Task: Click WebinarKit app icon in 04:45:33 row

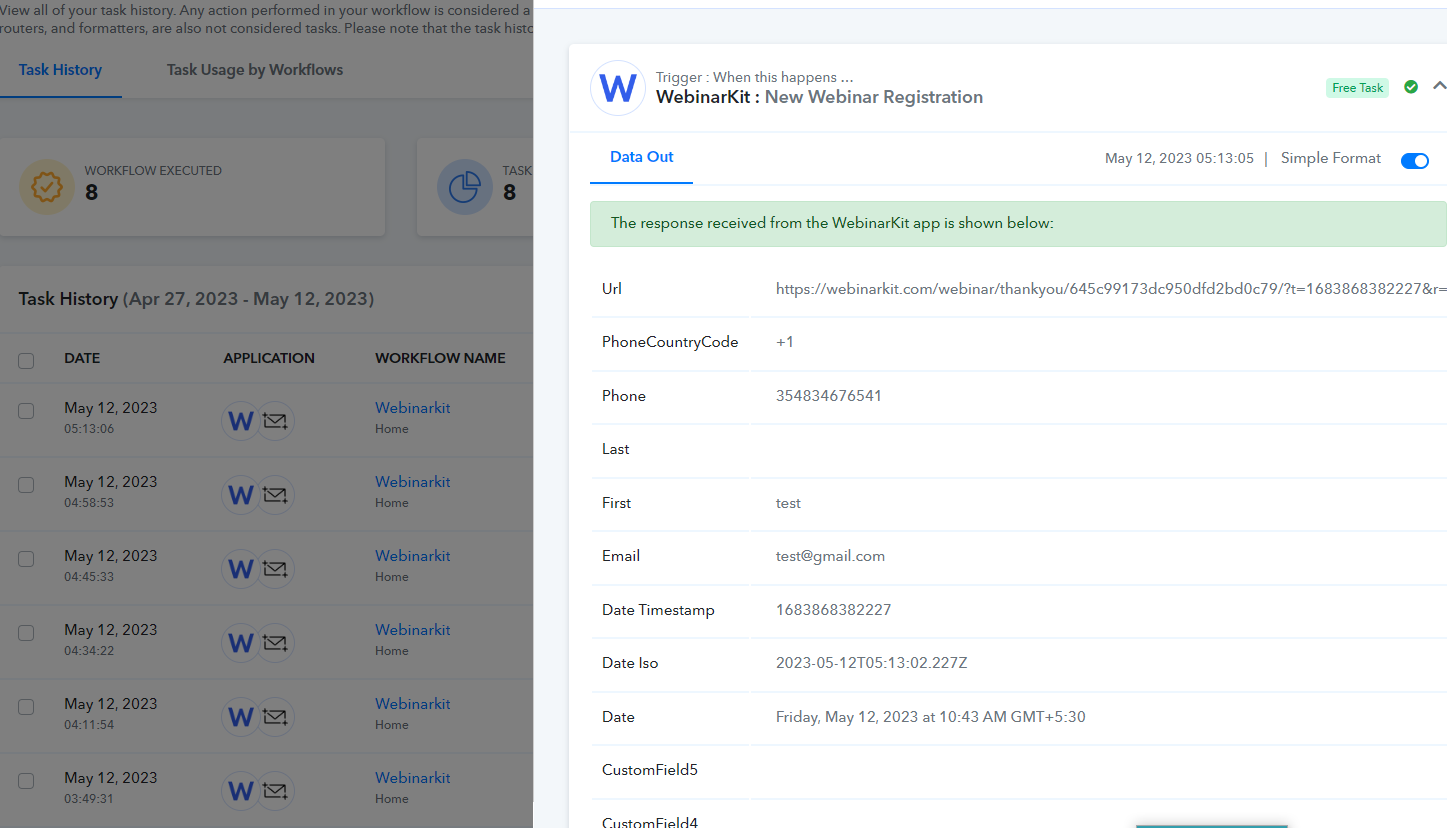Action: tap(240, 569)
